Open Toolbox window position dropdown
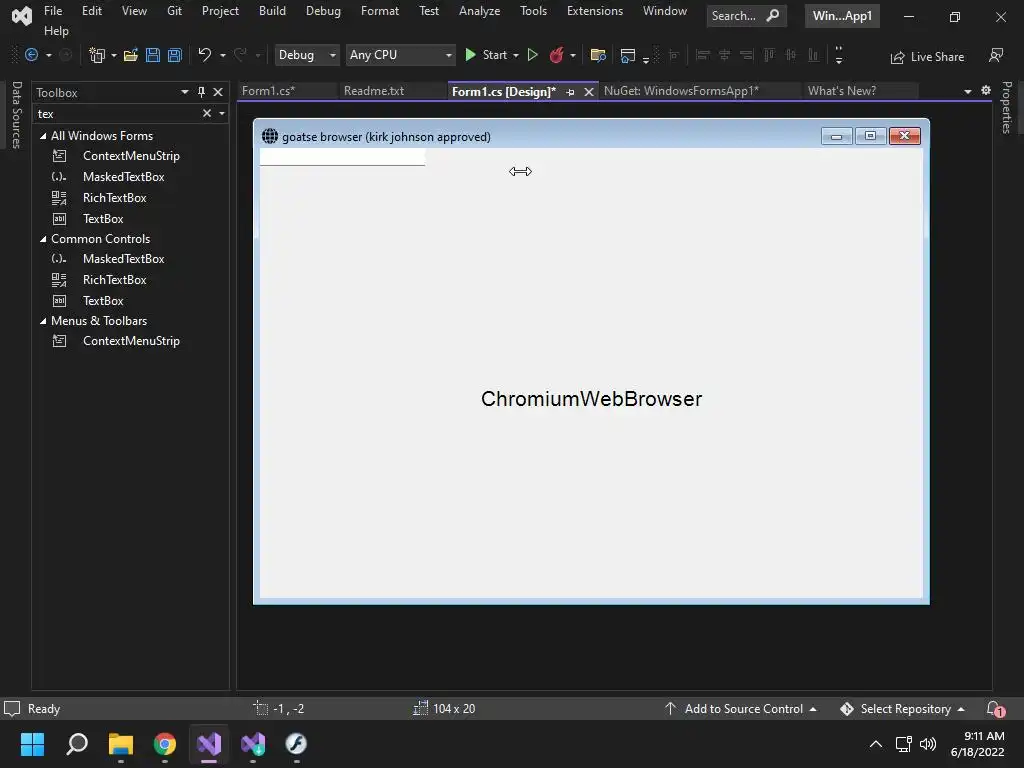1024x768 pixels. [x=185, y=92]
